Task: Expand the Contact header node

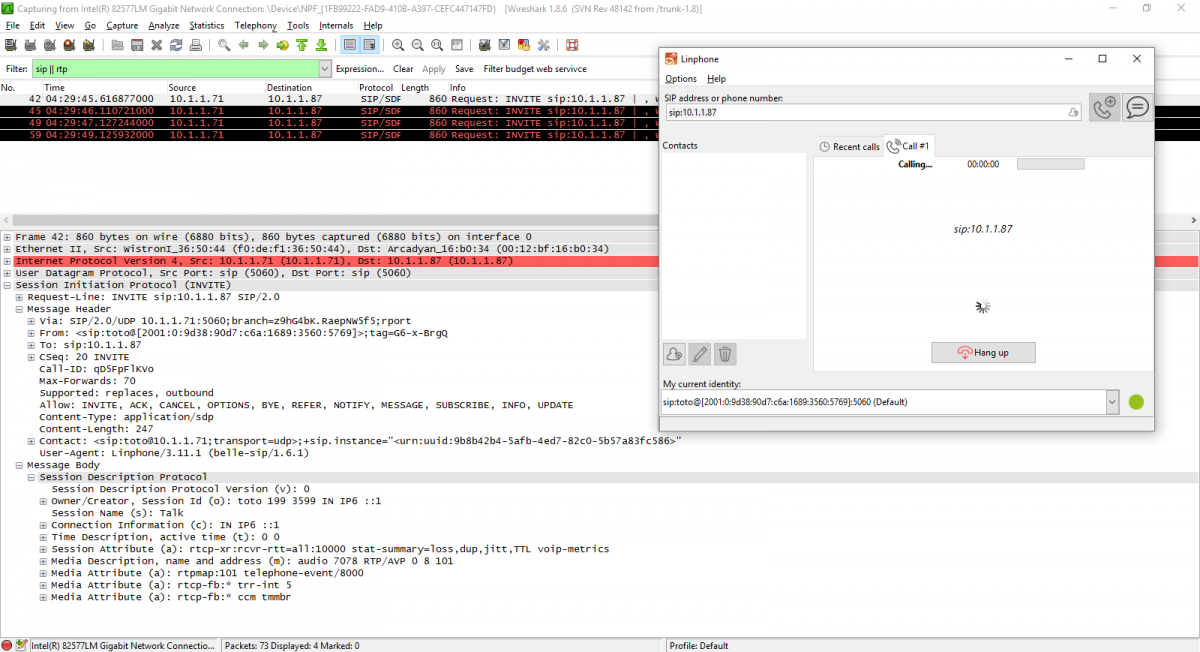Action: 31,441
